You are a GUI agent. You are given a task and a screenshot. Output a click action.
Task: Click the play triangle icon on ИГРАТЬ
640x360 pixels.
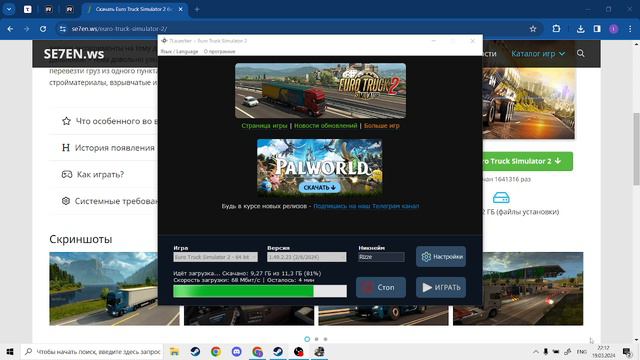coord(427,287)
